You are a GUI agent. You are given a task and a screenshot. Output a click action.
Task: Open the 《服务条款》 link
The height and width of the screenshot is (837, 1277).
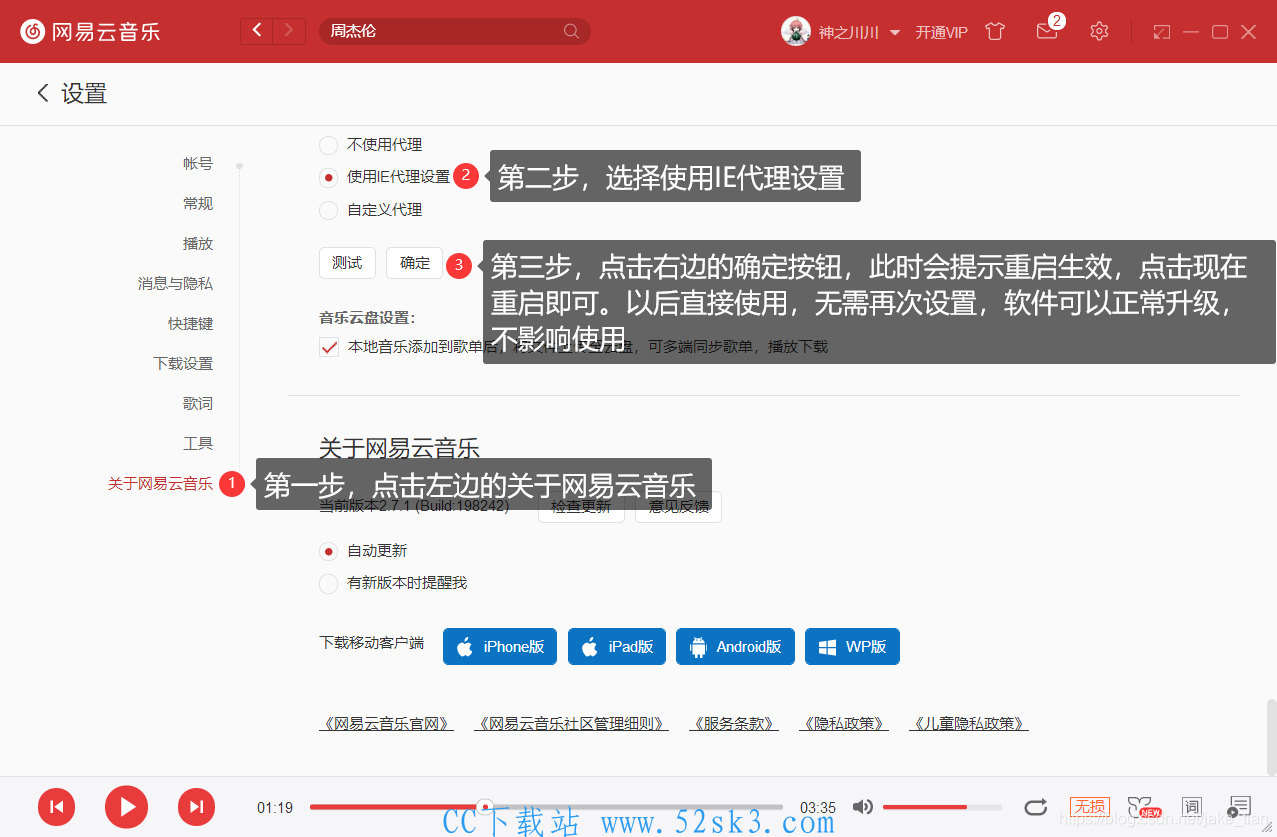(x=734, y=724)
